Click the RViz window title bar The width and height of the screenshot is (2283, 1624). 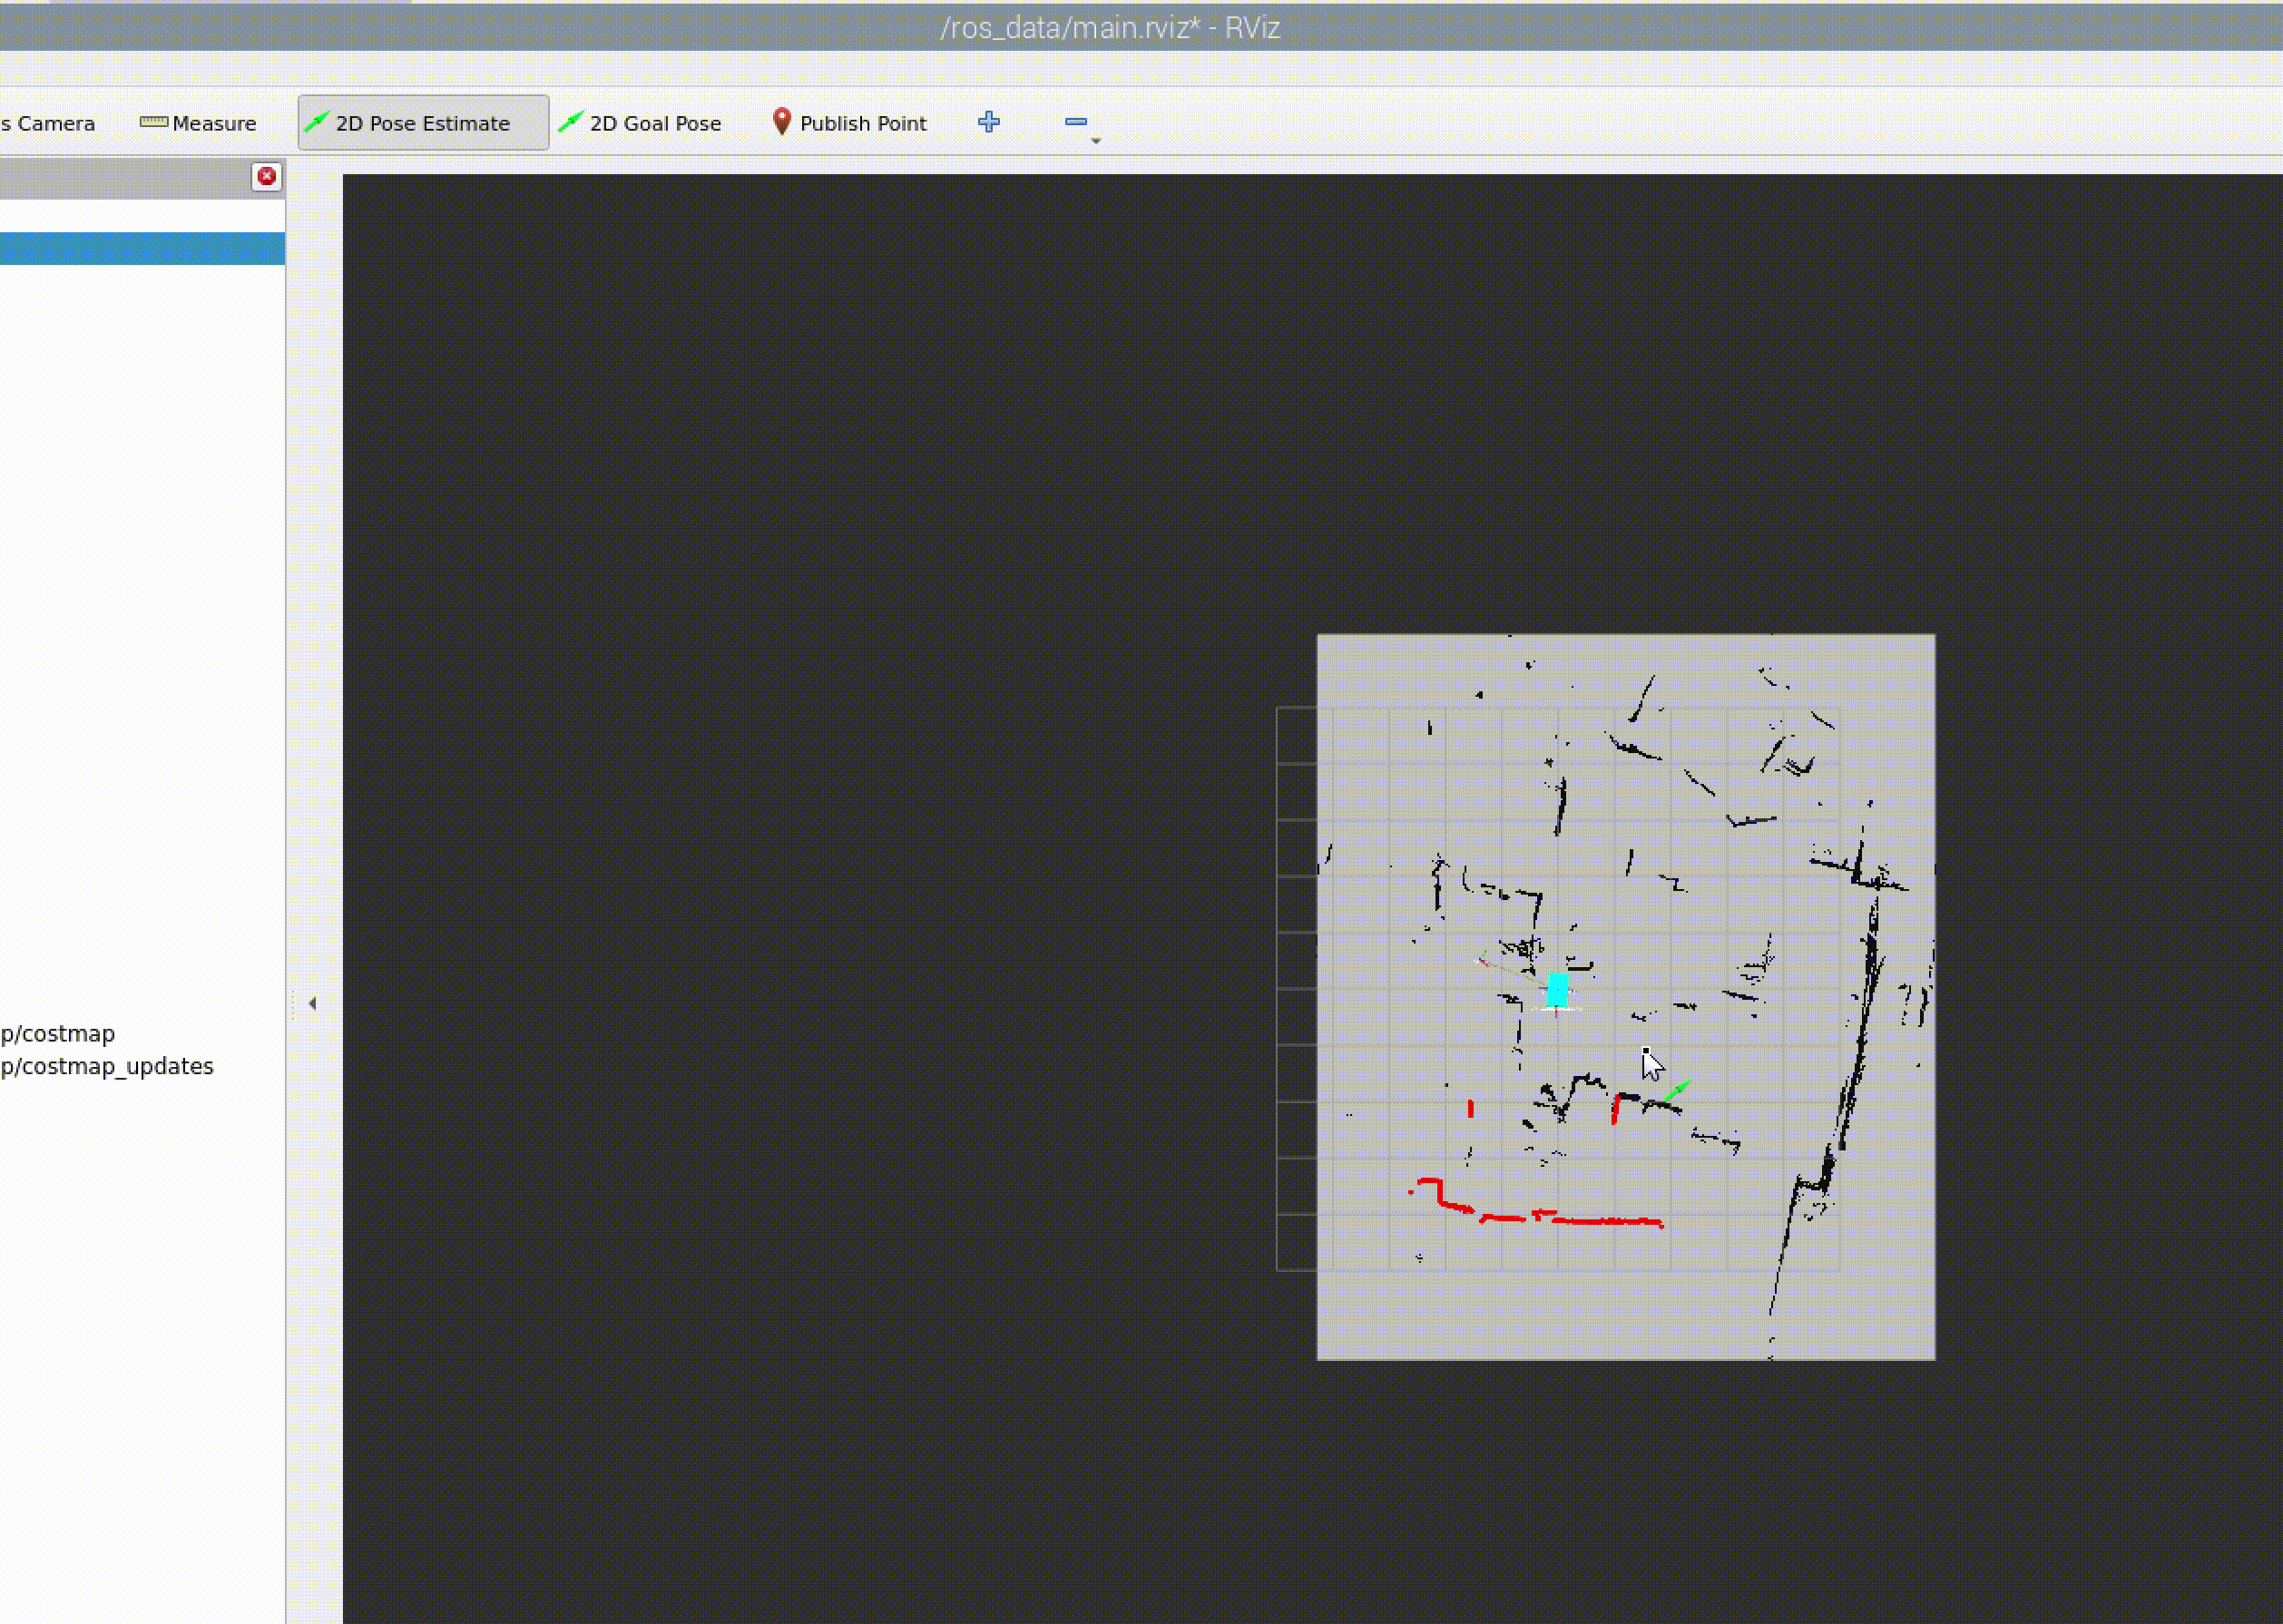[1110, 27]
